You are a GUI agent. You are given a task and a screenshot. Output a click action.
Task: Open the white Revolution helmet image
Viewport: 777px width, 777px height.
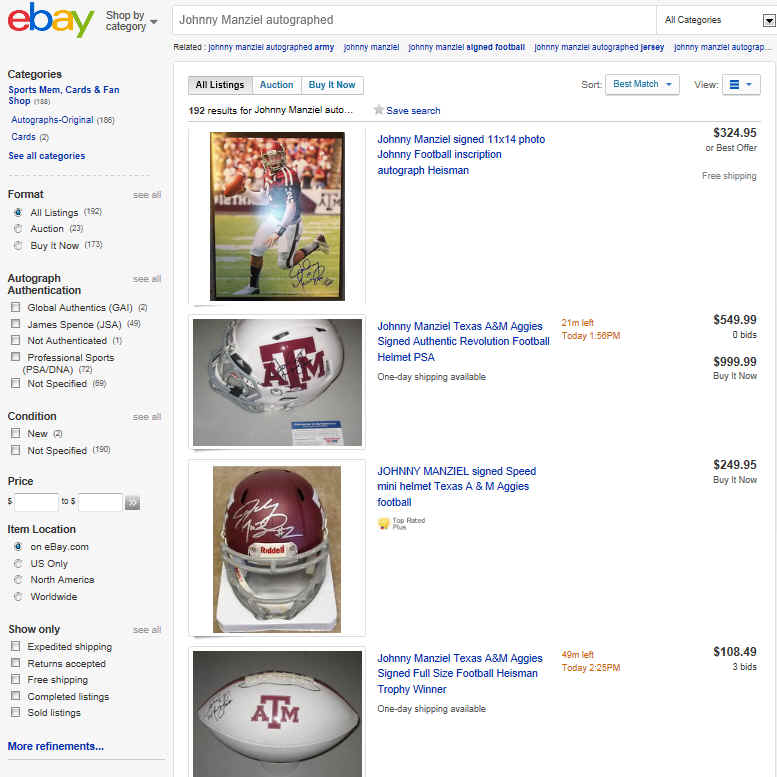277,382
